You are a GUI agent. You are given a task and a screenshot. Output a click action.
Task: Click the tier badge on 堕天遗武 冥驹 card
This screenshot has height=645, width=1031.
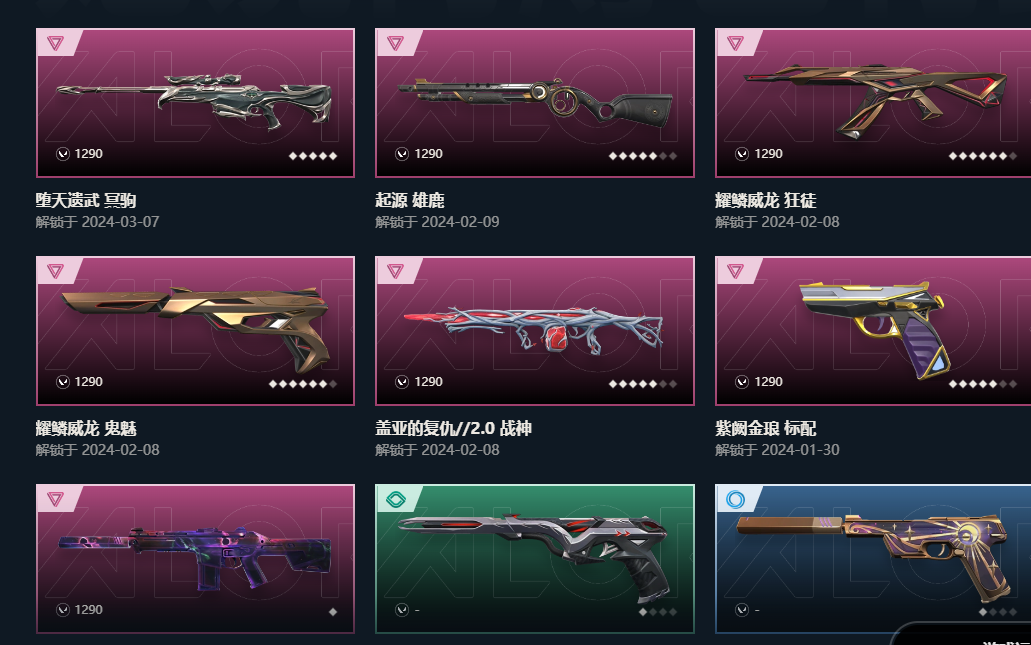[56, 43]
